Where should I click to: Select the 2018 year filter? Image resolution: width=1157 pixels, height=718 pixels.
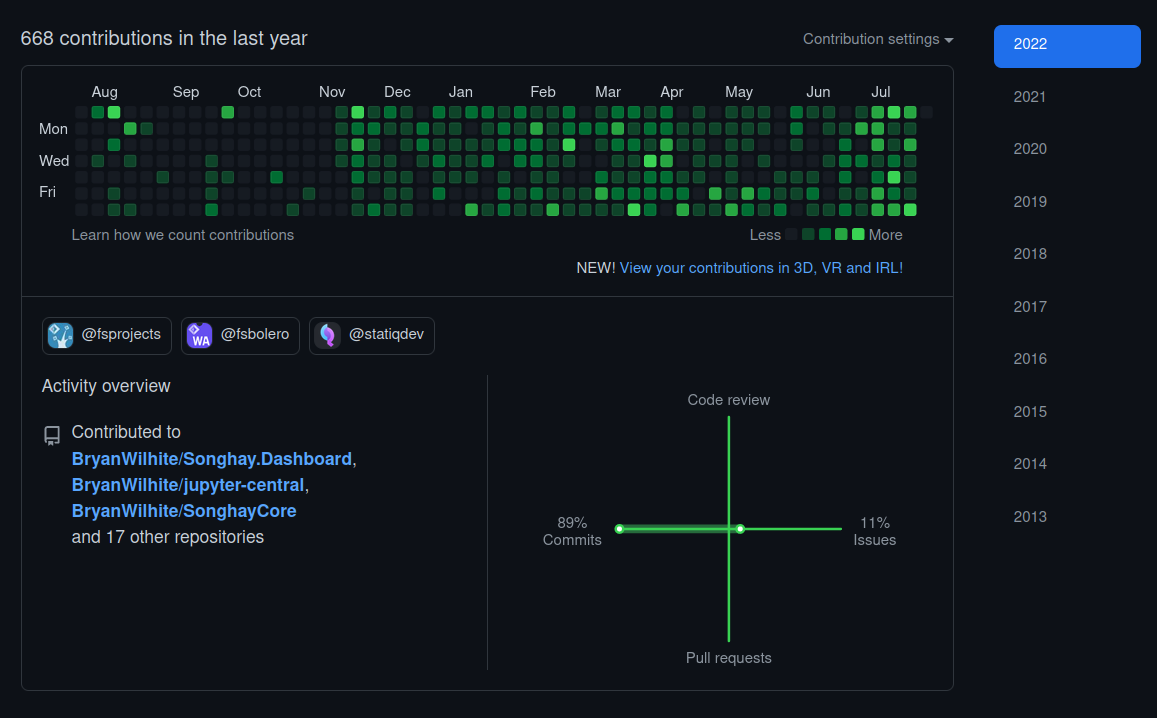pos(1029,254)
